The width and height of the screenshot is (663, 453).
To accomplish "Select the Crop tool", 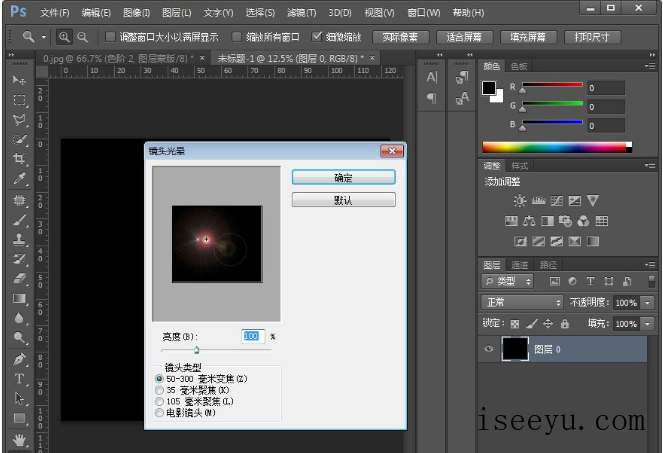I will point(19,160).
